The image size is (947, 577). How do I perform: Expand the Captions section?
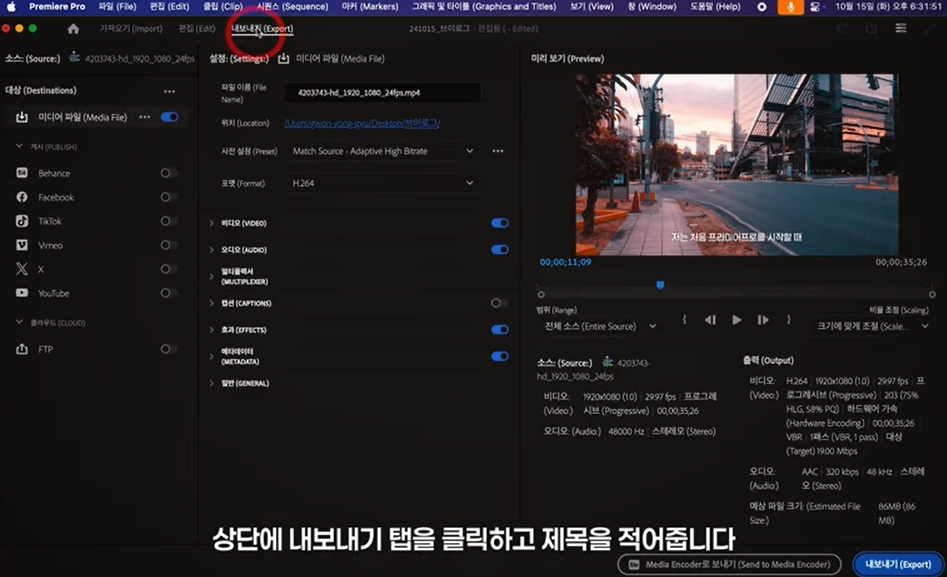click(211, 303)
